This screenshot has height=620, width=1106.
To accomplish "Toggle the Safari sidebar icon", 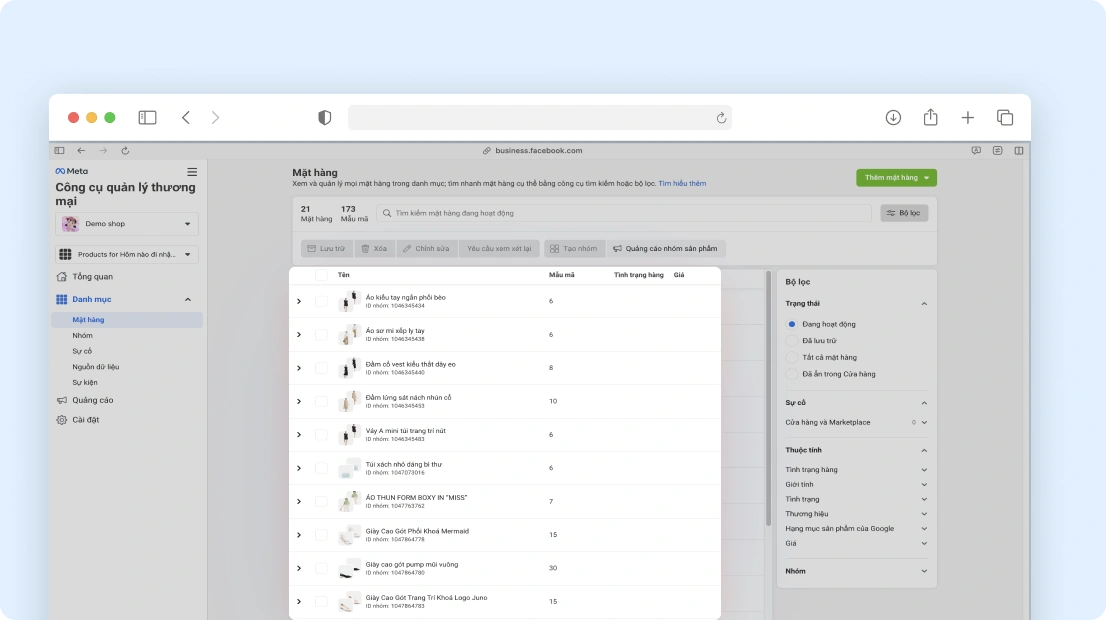I will 147,118.
